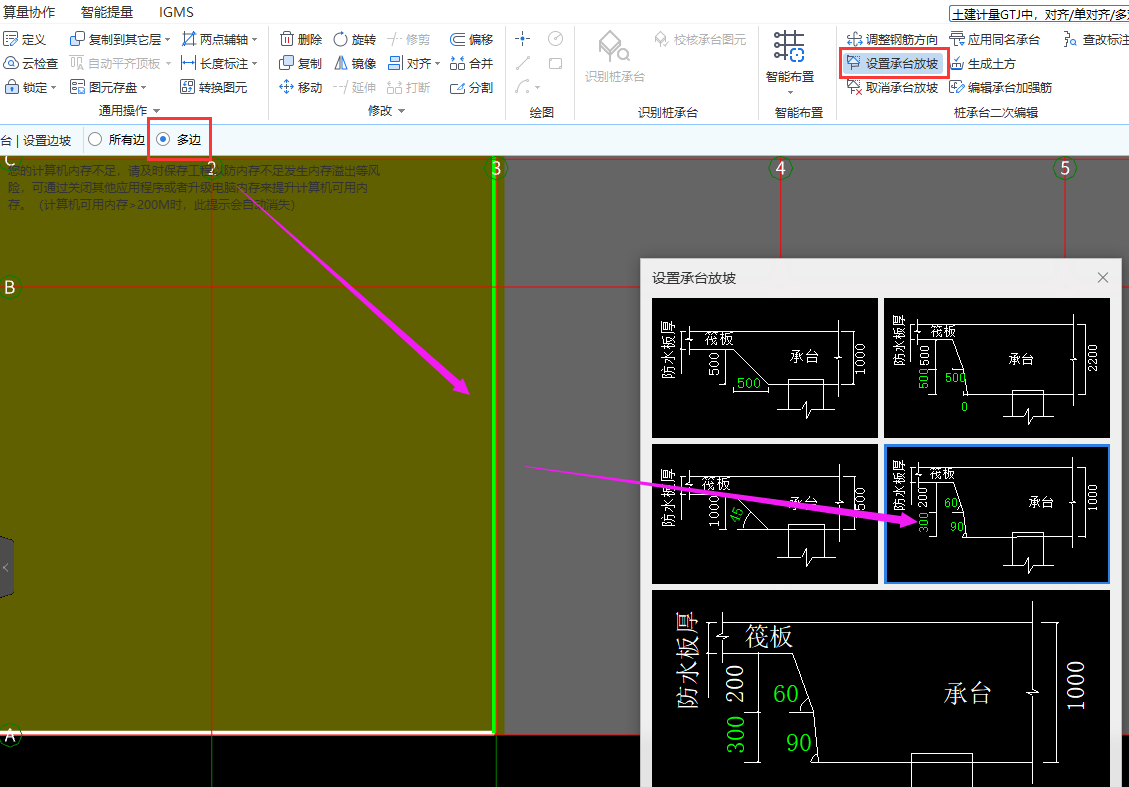
Task: Edit the 60 angle value in preview
Action: tap(786, 693)
